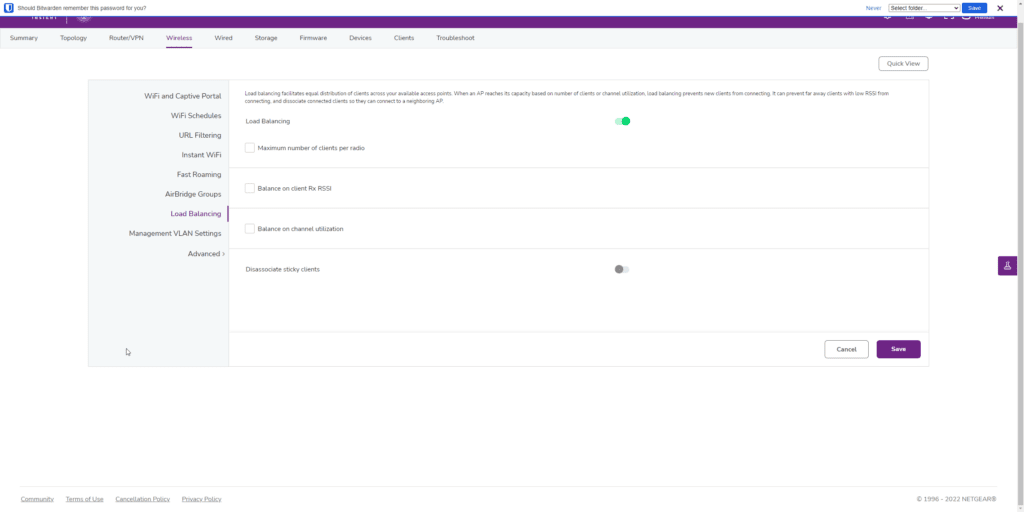Enable Balance on channel utilization checkbox
Screen dimensions: 1024x512
250,229
